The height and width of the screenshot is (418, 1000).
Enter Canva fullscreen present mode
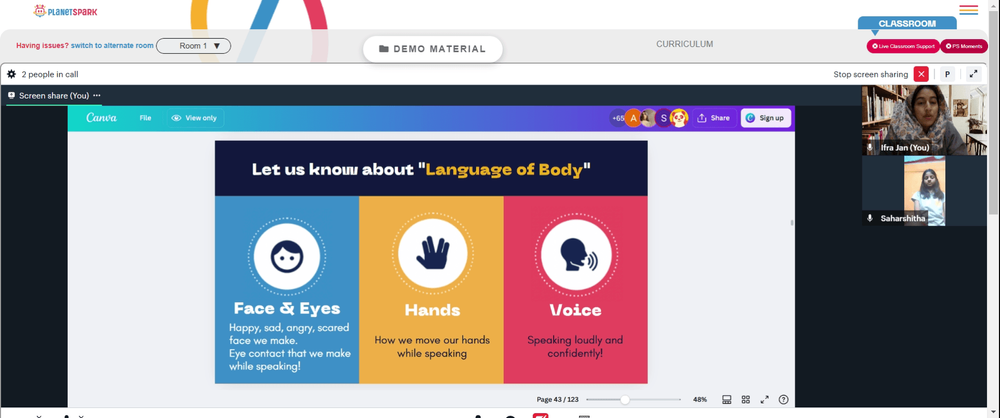point(765,399)
